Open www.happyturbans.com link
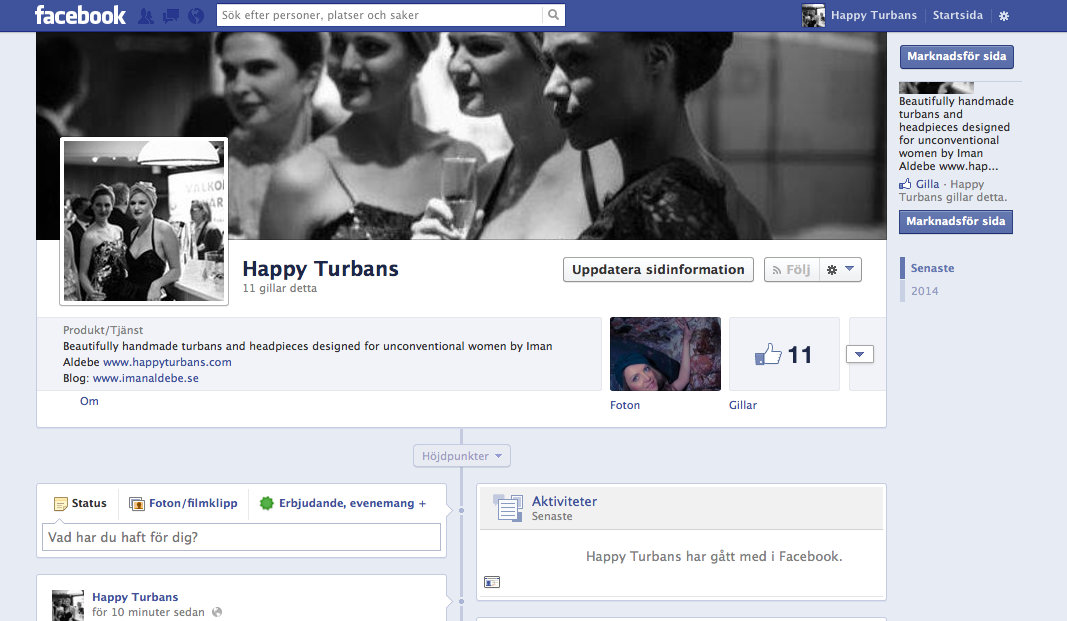This screenshot has height=621, width=1067. (x=167, y=362)
